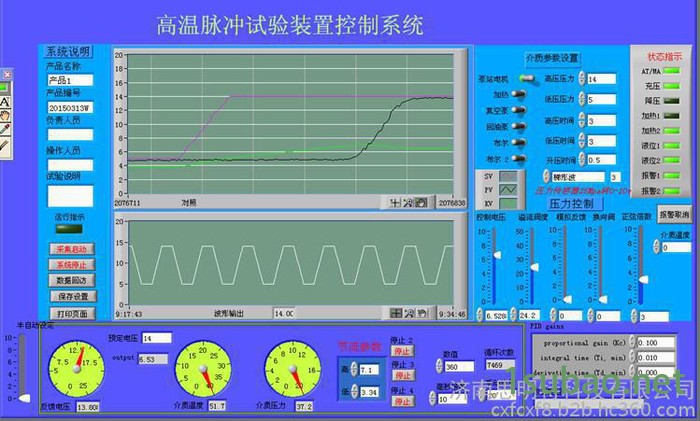The height and width of the screenshot is (421, 700).
Task: Click the 反馈电压 gauge dial
Action: (76, 369)
